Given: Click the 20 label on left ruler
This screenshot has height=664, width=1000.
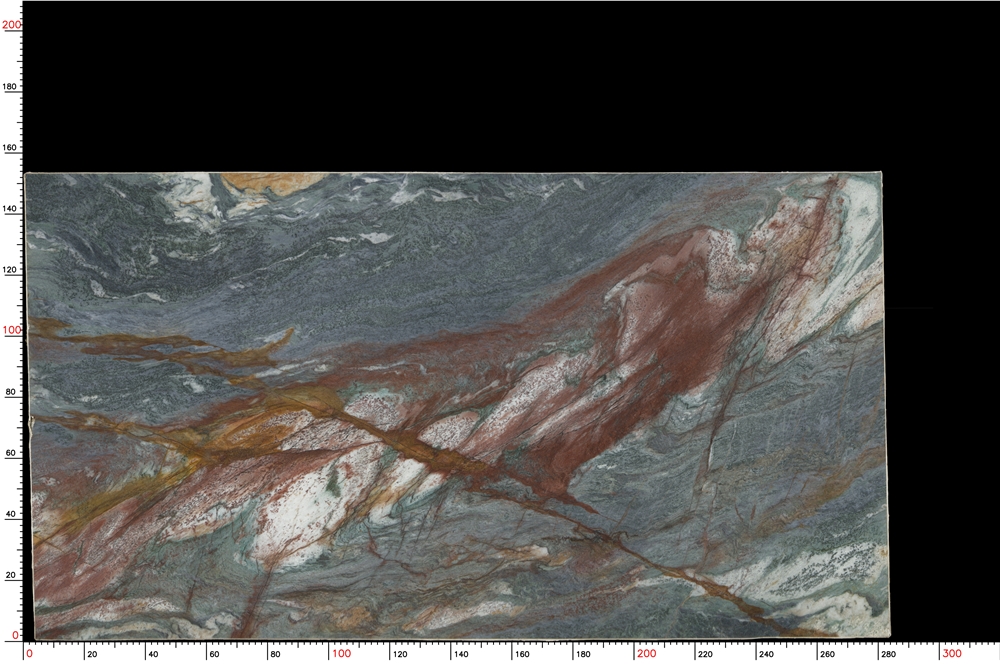Looking at the screenshot, I should tap(11, 576).
